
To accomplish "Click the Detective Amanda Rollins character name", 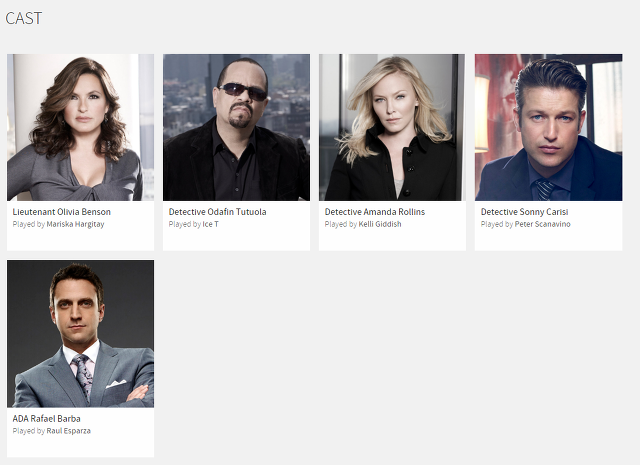I will 375,212.
